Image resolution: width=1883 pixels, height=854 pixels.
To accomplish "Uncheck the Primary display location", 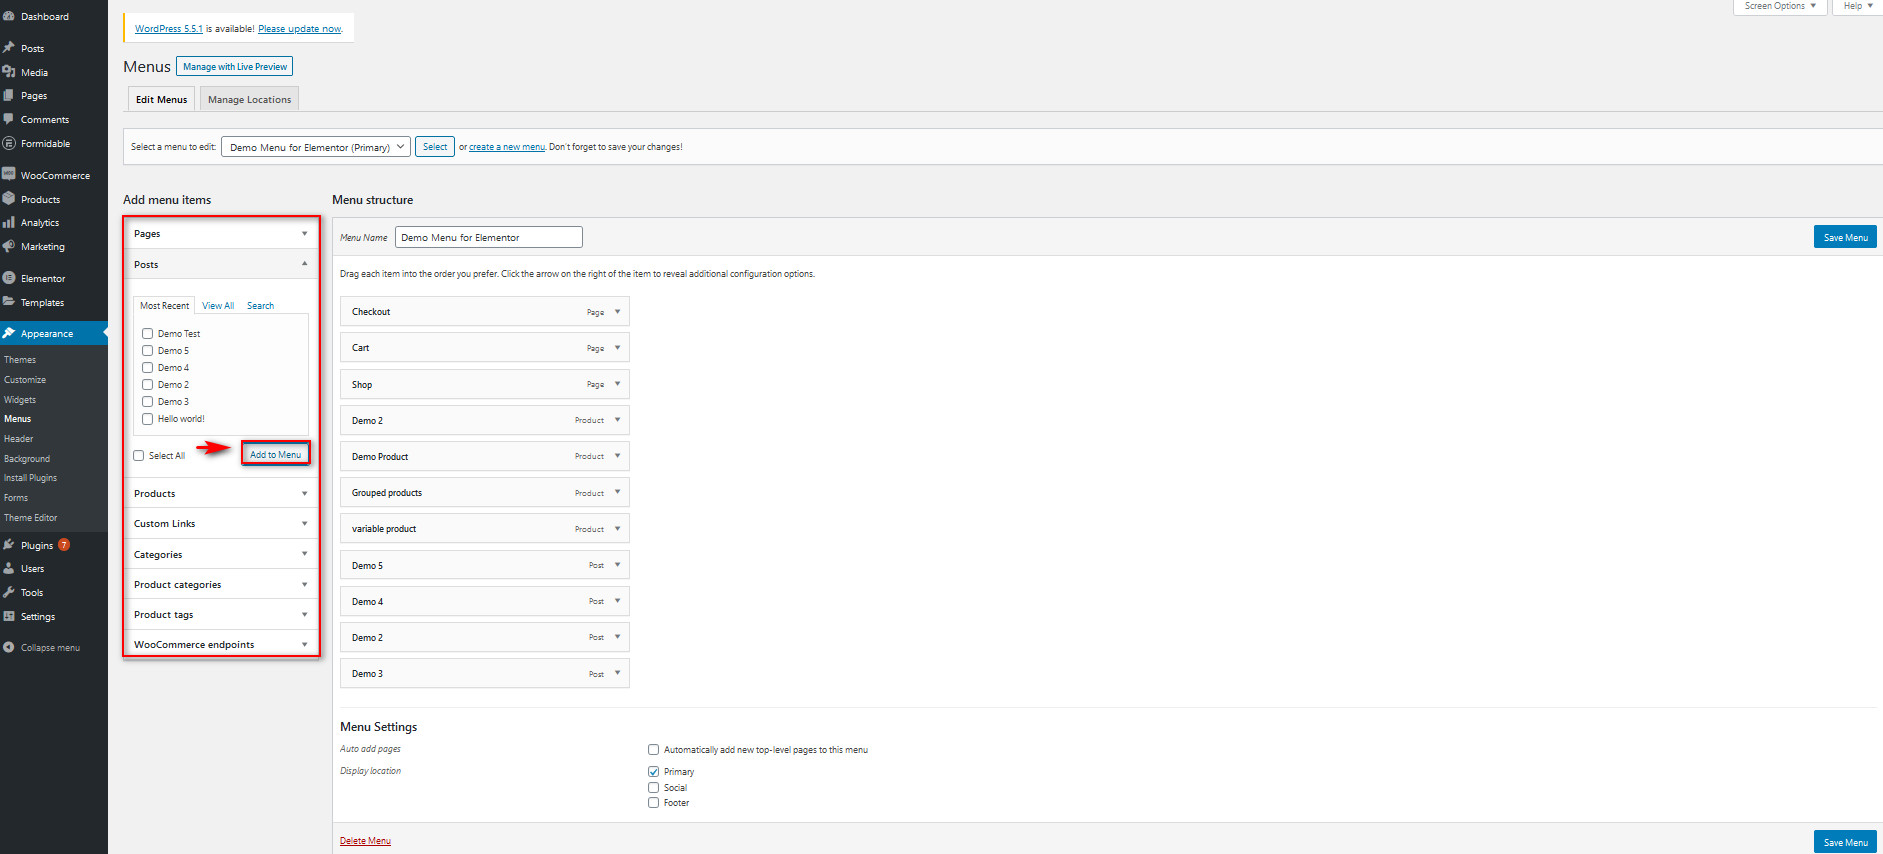I will (x=653, y=771).
